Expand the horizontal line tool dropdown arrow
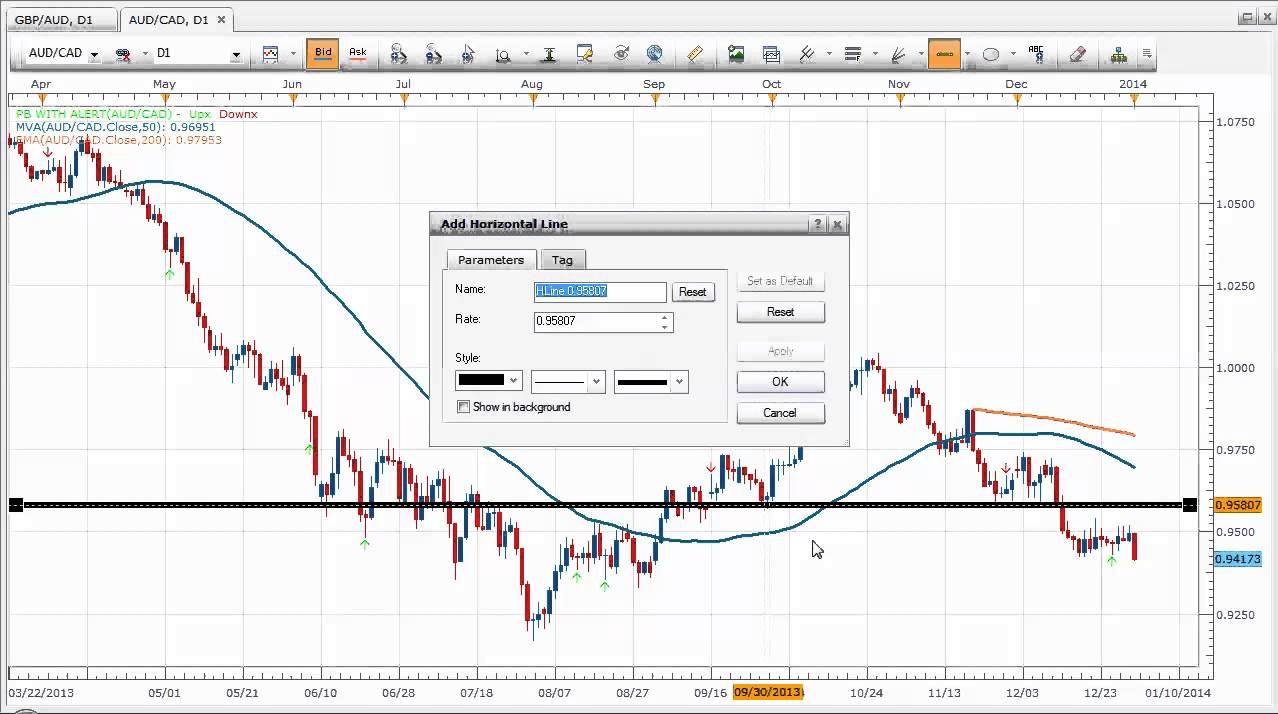1278x714 pixels. (x=967, y=54)
